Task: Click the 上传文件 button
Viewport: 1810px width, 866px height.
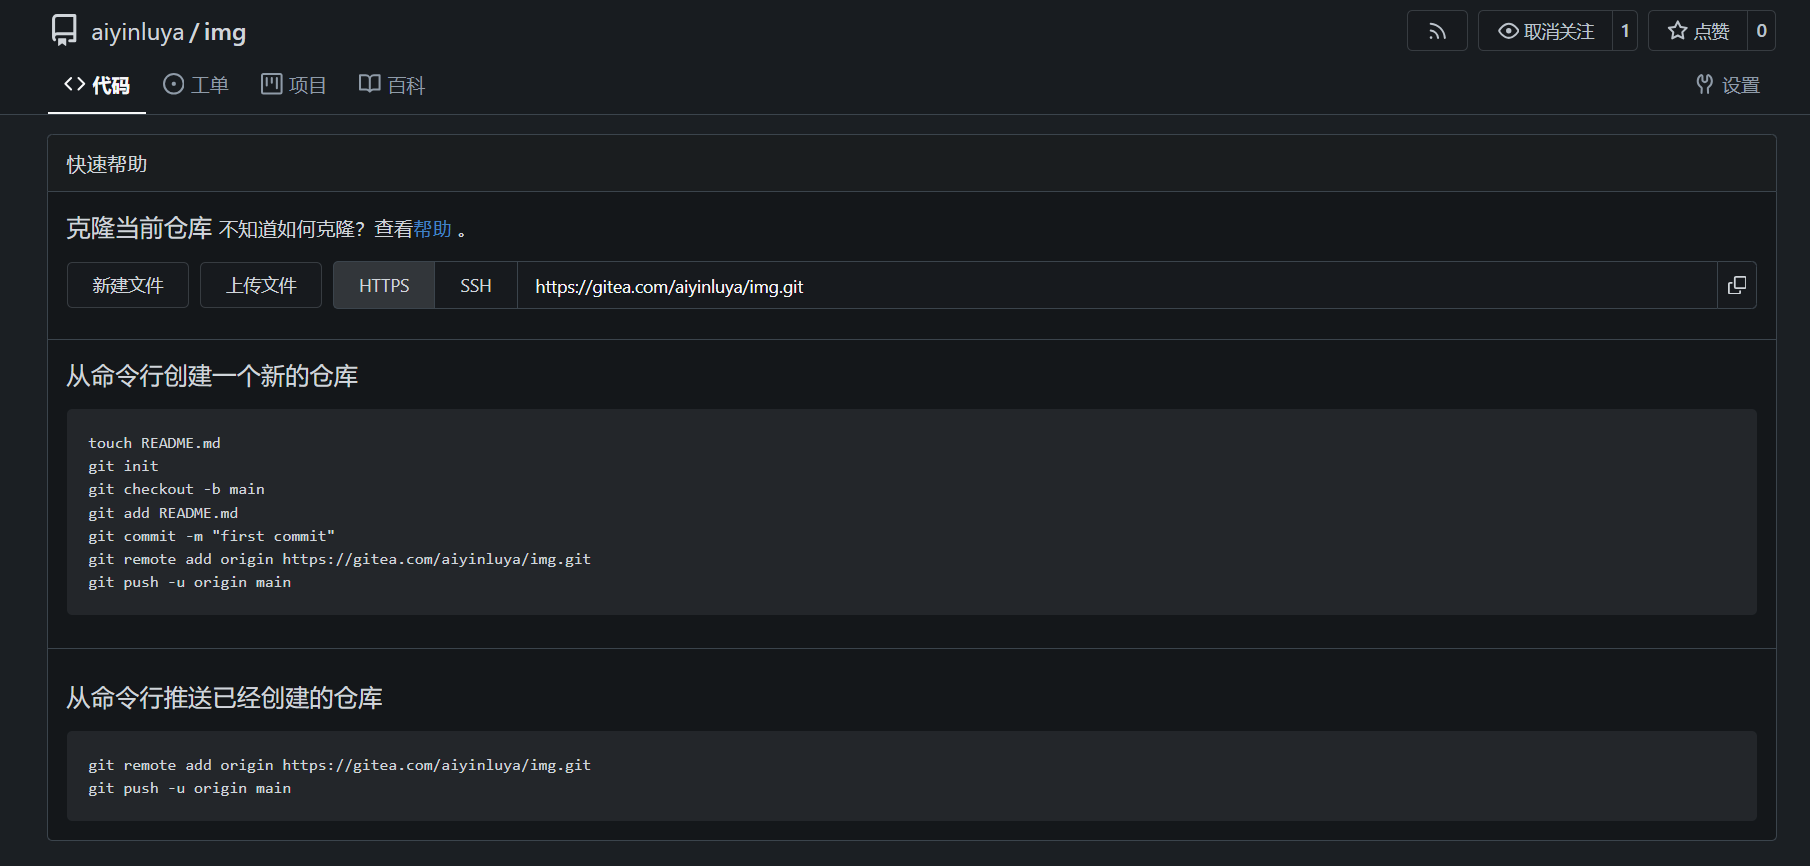Action: point(261,285)
